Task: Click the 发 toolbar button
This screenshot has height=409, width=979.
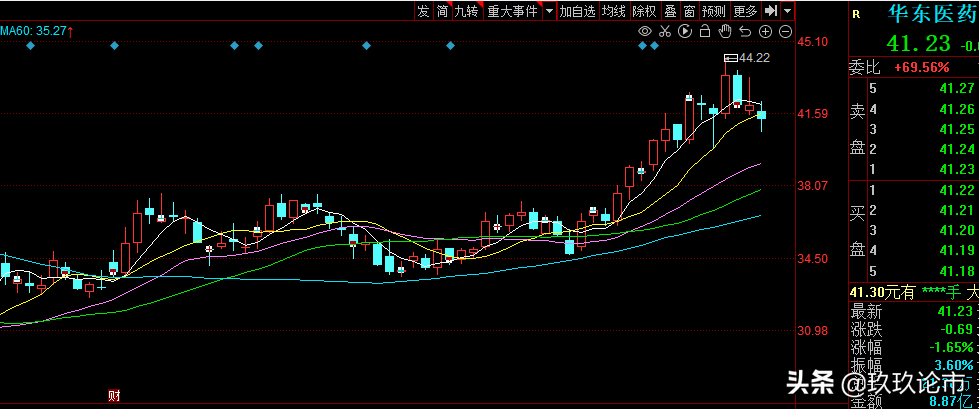Action: (x=423, y=11)
